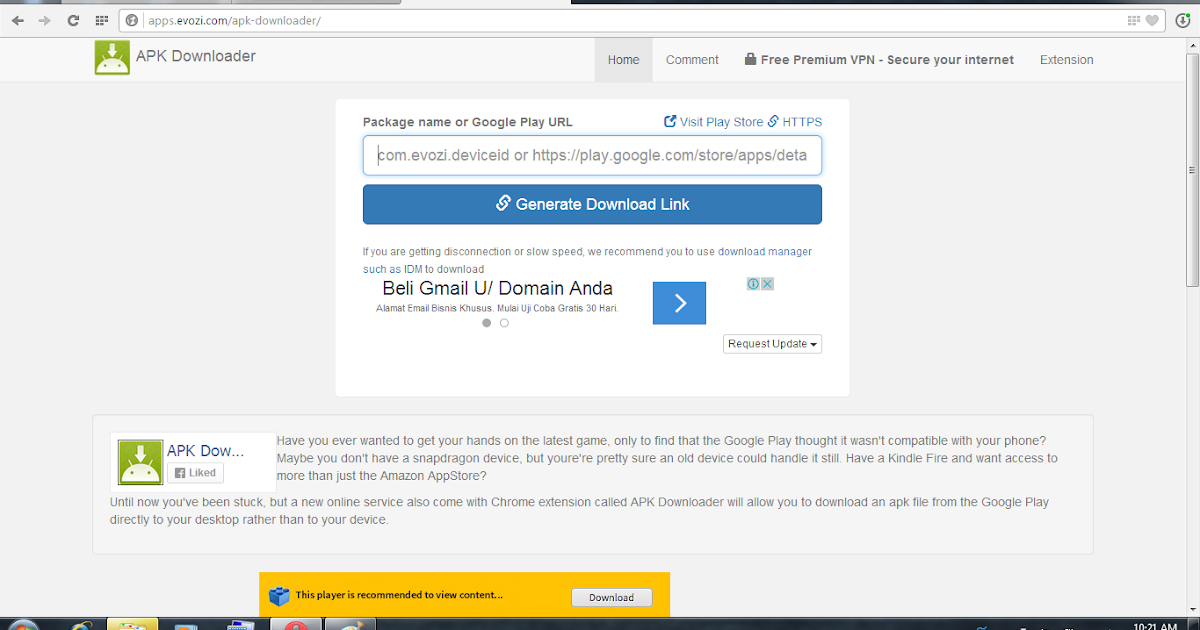1200x630 pixels.
Task: Click the blue lego brick icon in yellow banner
Action: pyautogui.click(x=279, y=596)
